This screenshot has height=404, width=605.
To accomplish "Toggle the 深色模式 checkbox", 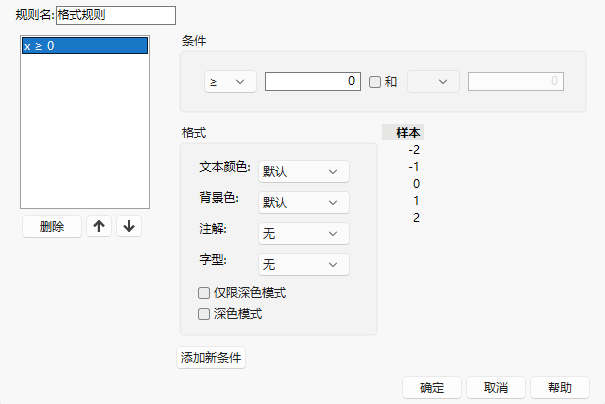I will 204,314.
